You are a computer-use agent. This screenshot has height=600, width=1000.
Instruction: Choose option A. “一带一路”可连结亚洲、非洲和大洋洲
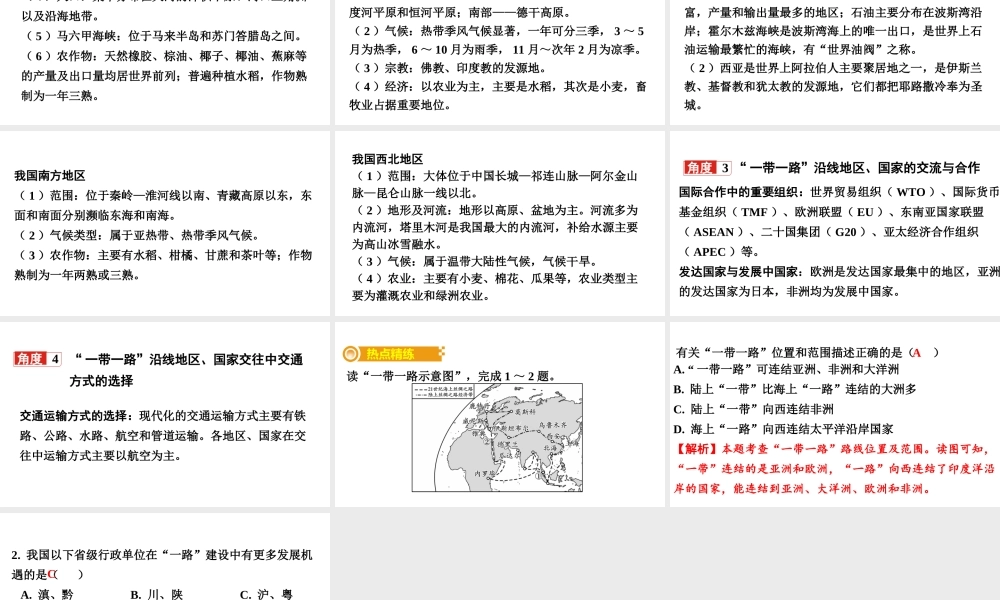click(786, 369)
